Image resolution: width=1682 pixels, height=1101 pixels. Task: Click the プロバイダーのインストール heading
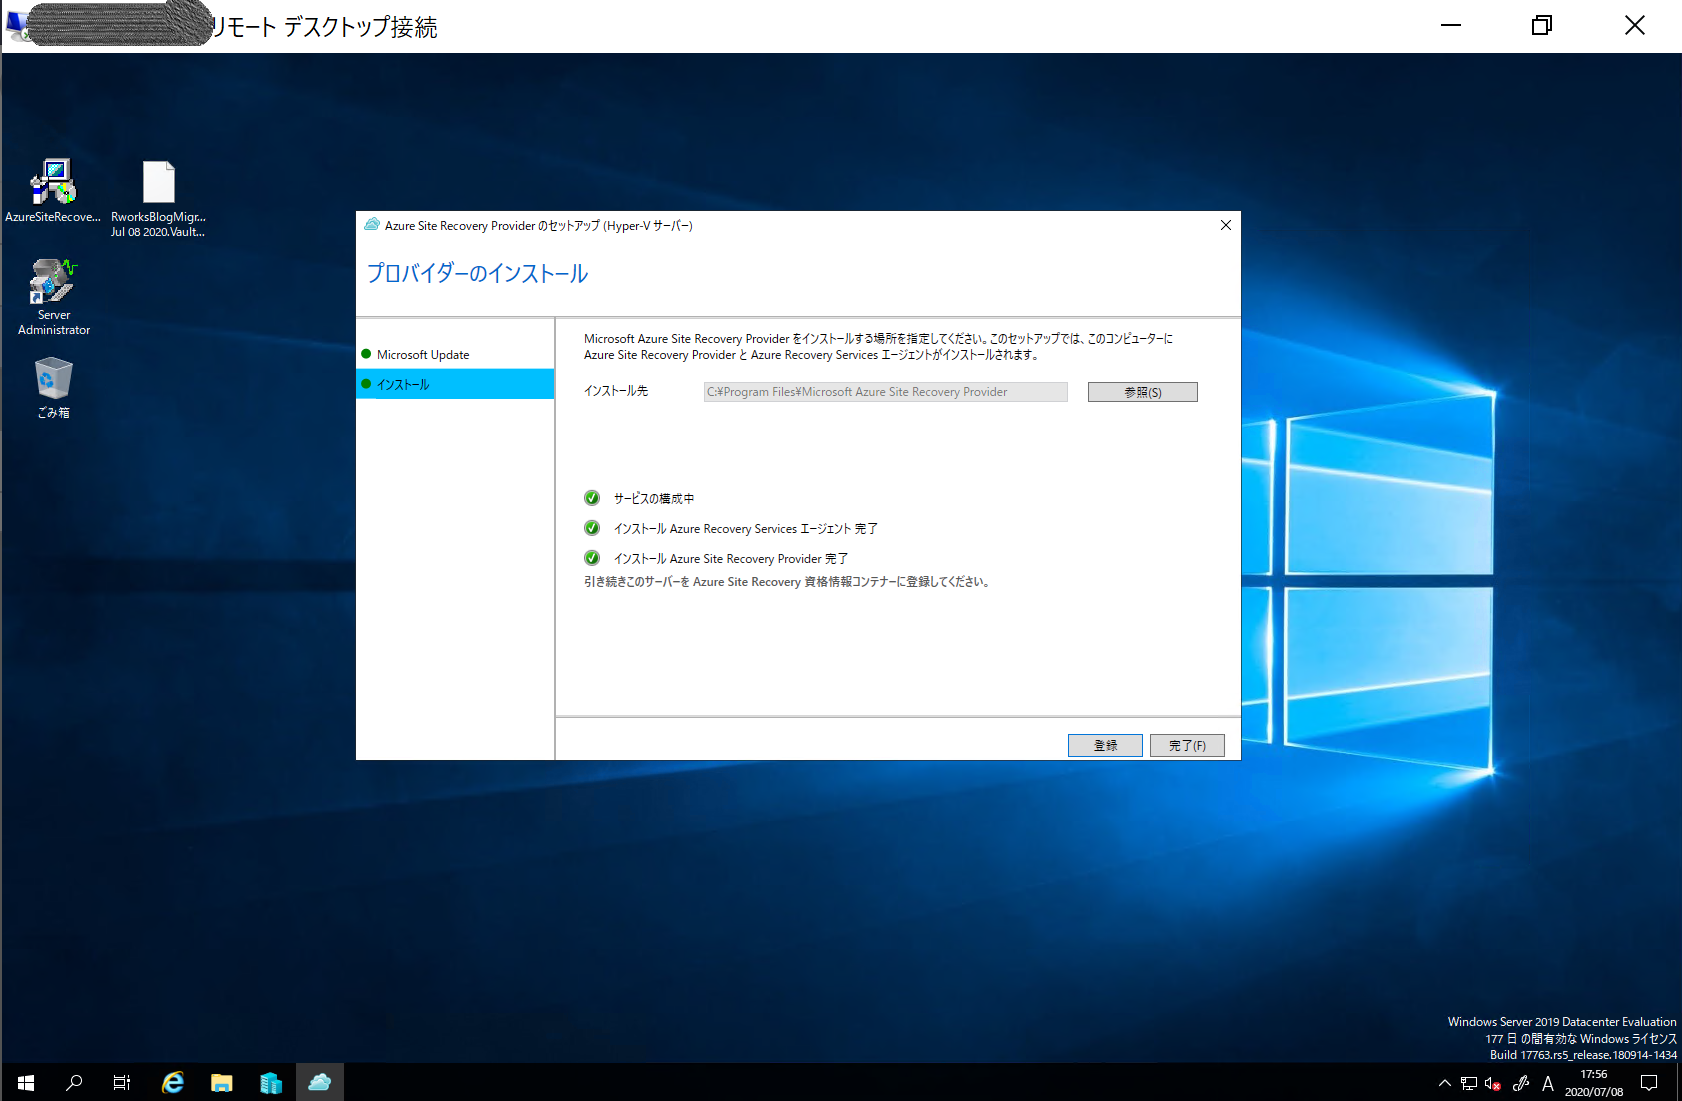(x=477, y=273)
